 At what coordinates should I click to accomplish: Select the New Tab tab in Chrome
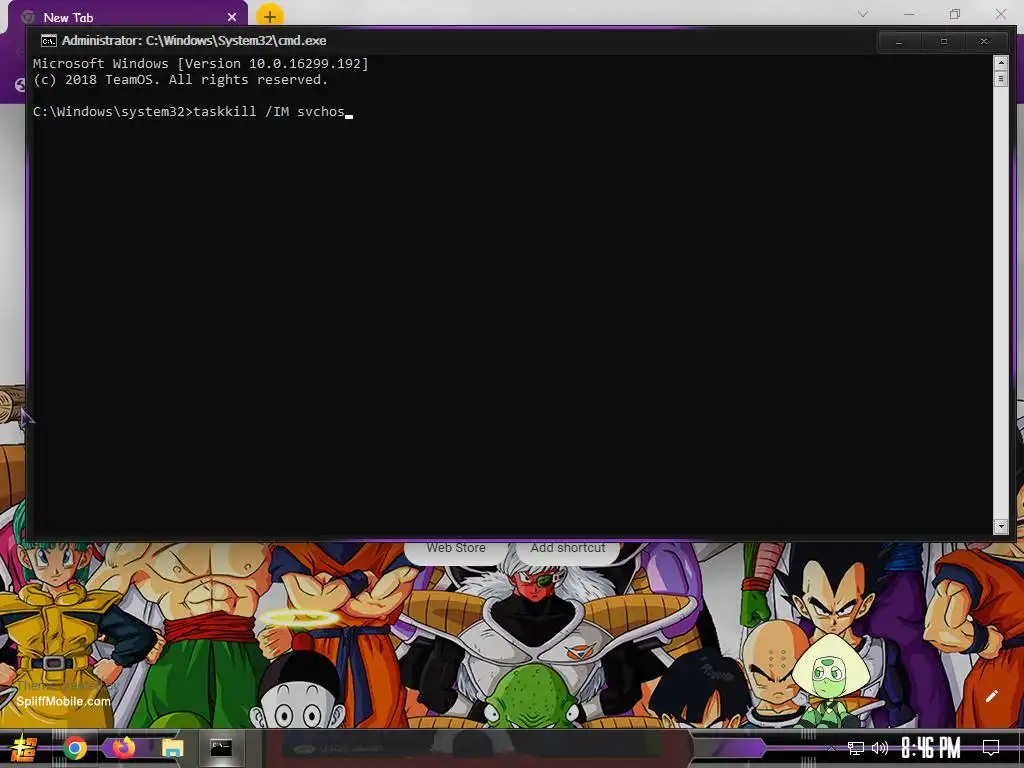click(128, 18)
